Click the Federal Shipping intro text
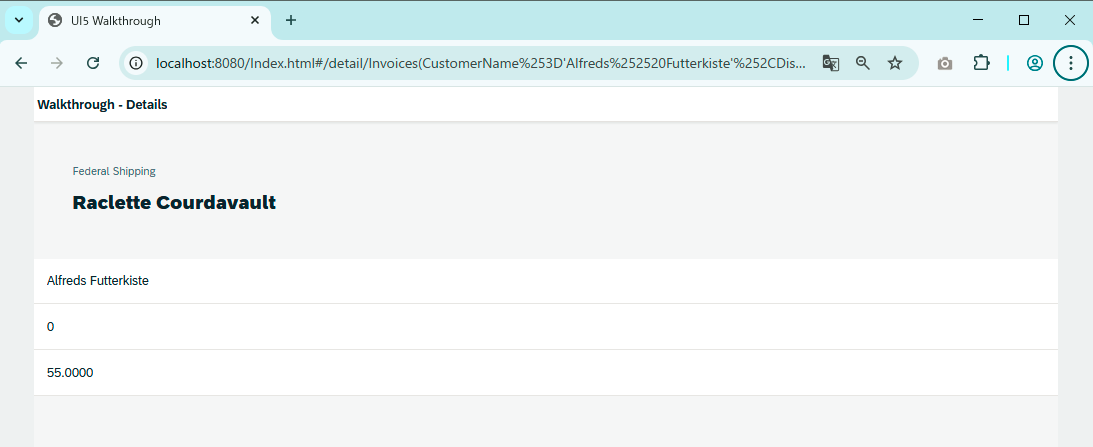1093x447 pixels. tap(114, 171)
